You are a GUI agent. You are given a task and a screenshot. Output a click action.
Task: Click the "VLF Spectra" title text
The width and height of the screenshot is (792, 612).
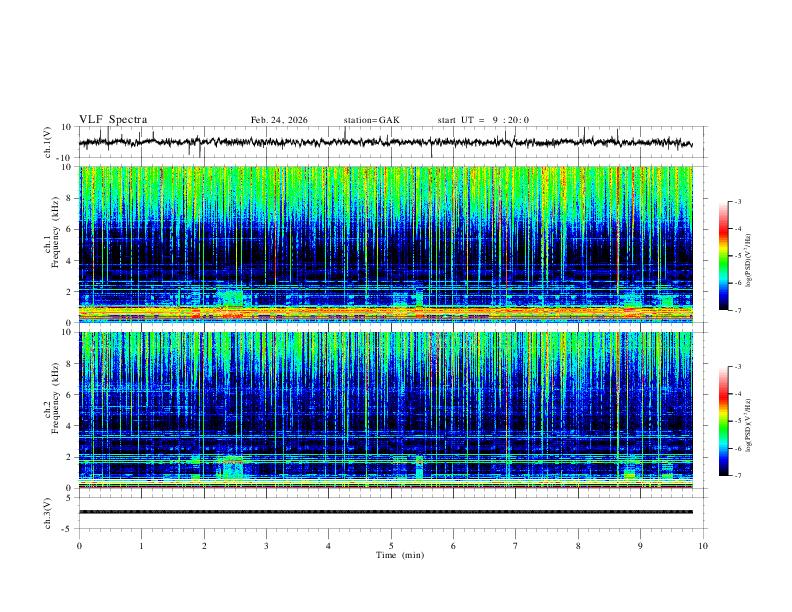(x=113, y=120)
